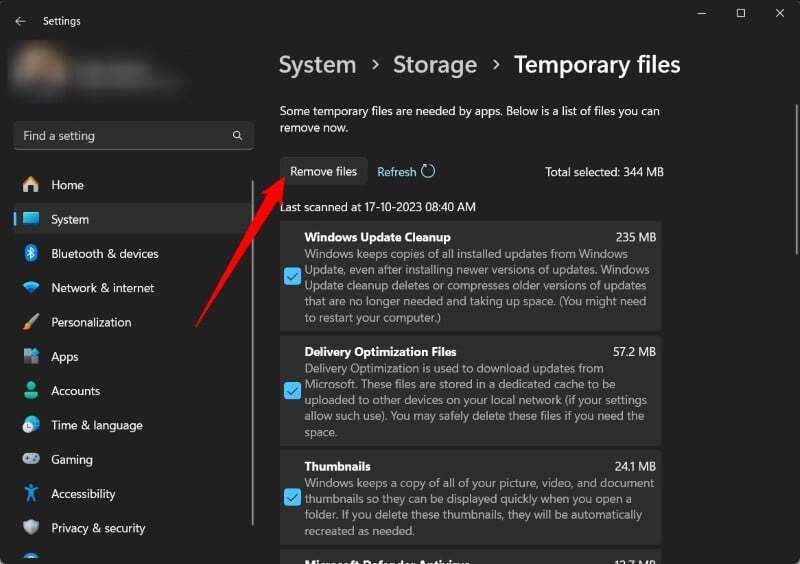The width and height of the screenshot is (800, 564).
Task: Click the '24.1 MB' size value
Action: 635,467
